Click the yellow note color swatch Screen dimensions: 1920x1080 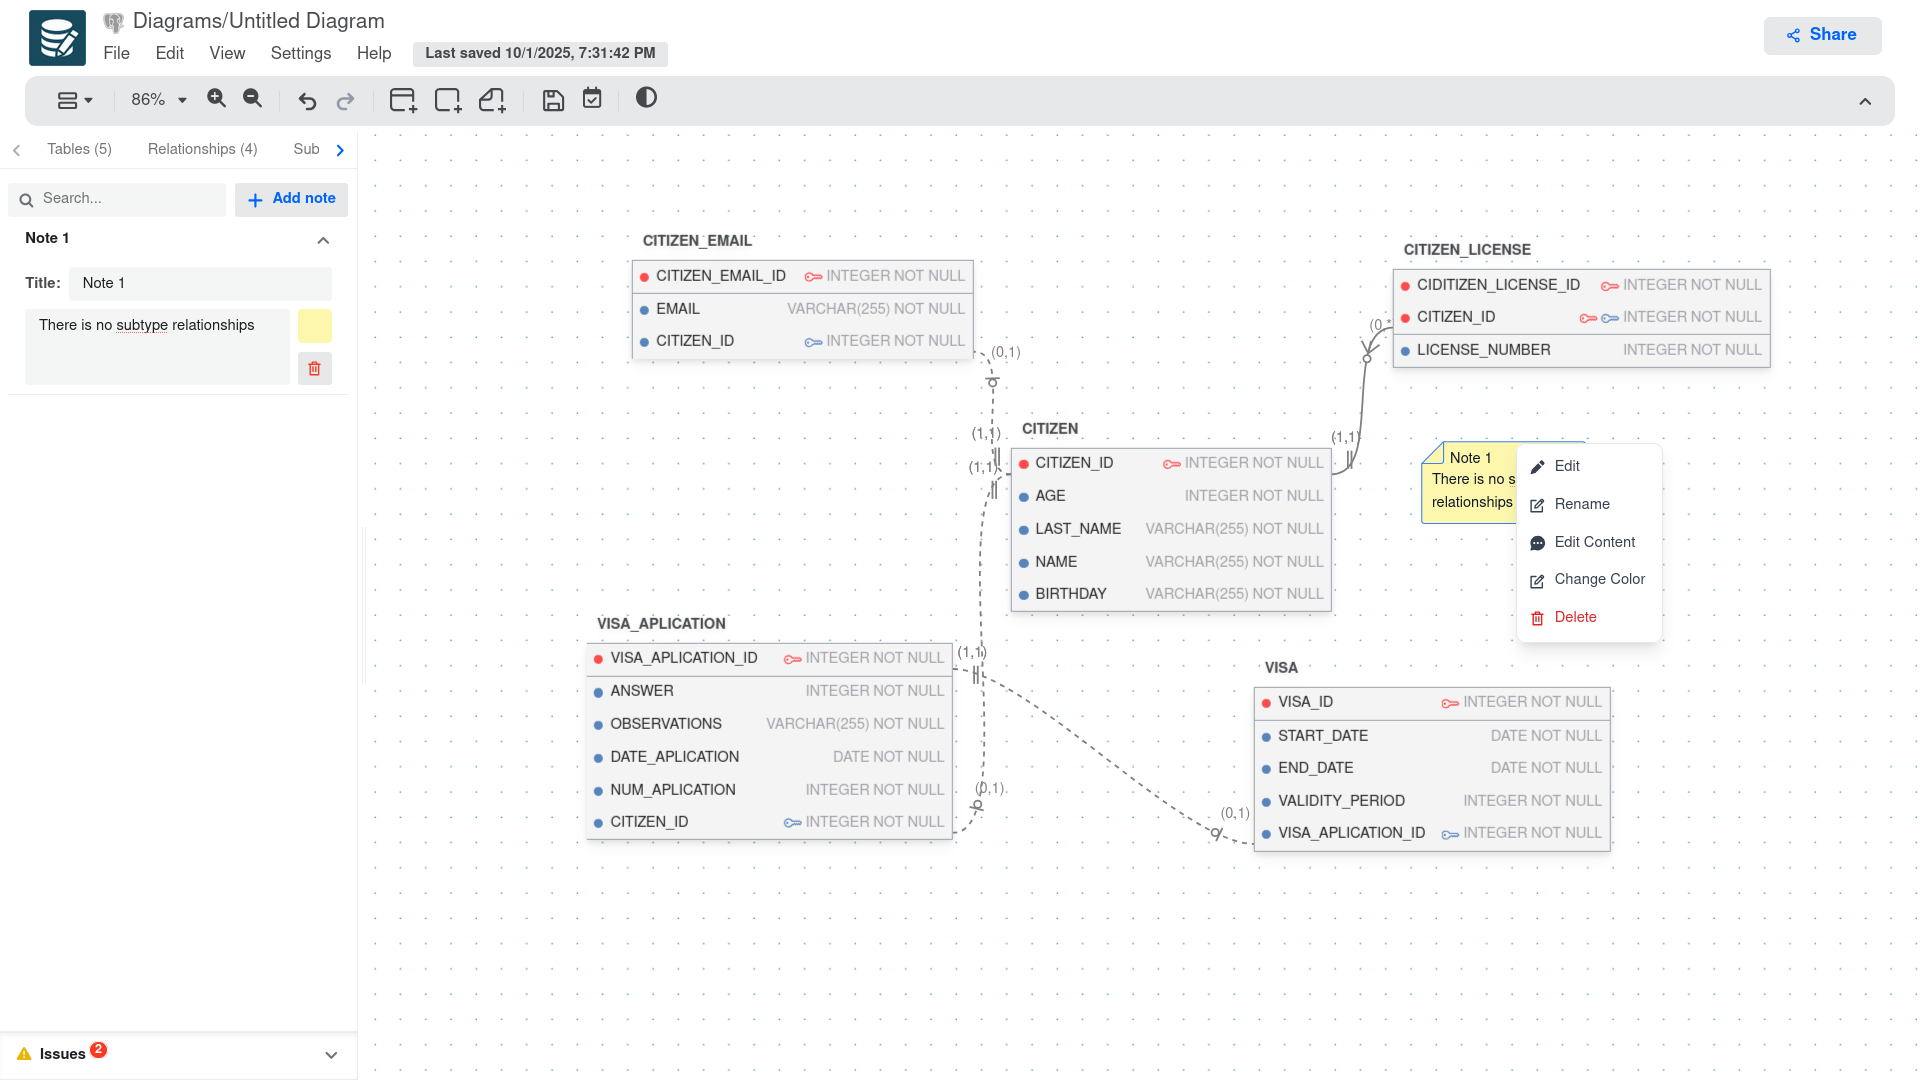tap(314, 326)
